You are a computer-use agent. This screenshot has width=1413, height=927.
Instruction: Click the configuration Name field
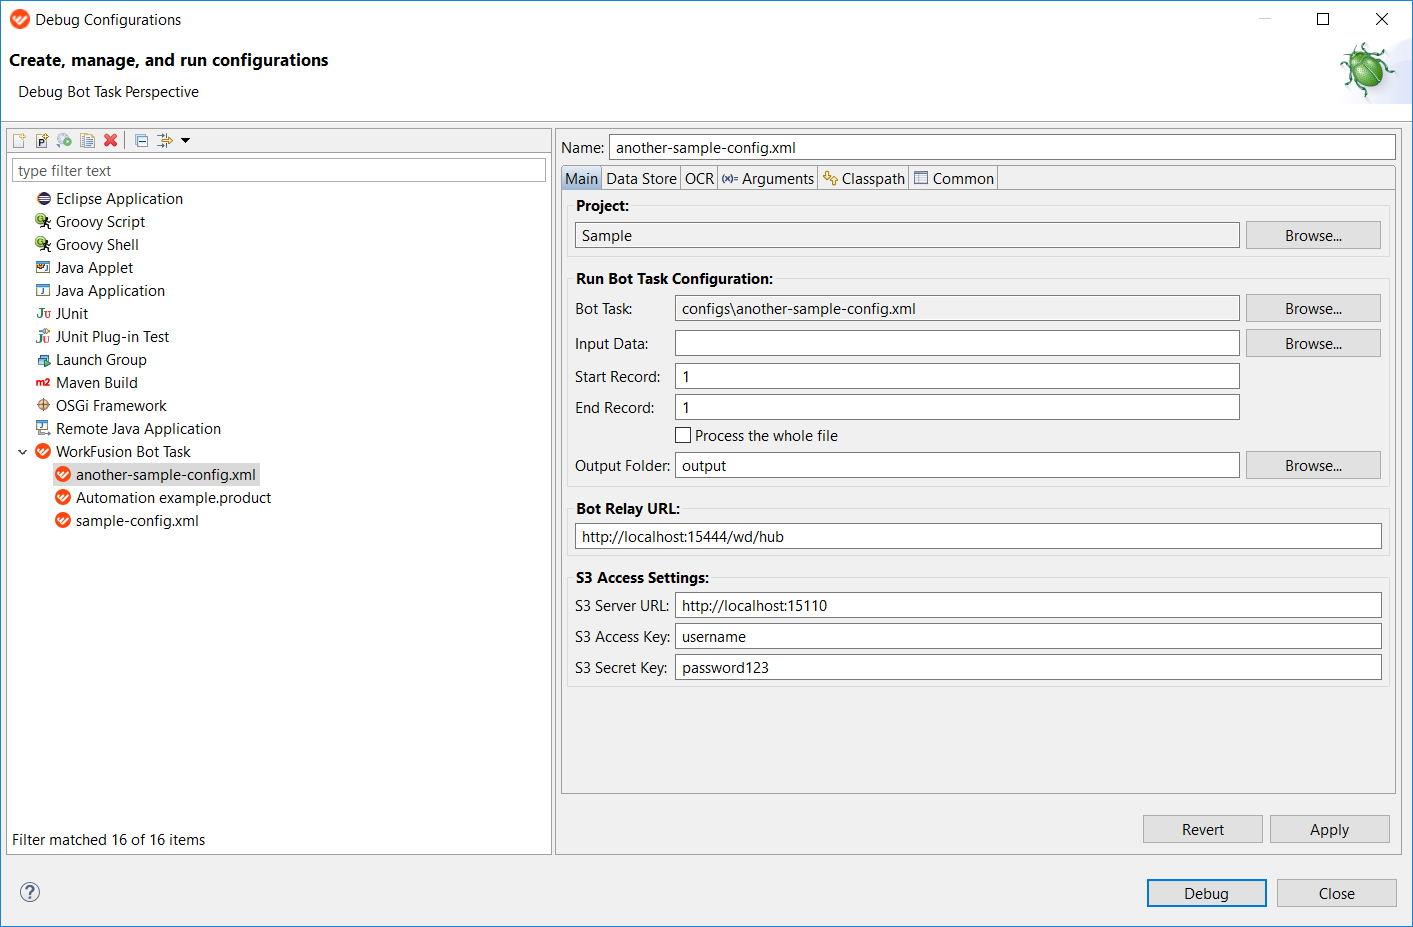1002,148
